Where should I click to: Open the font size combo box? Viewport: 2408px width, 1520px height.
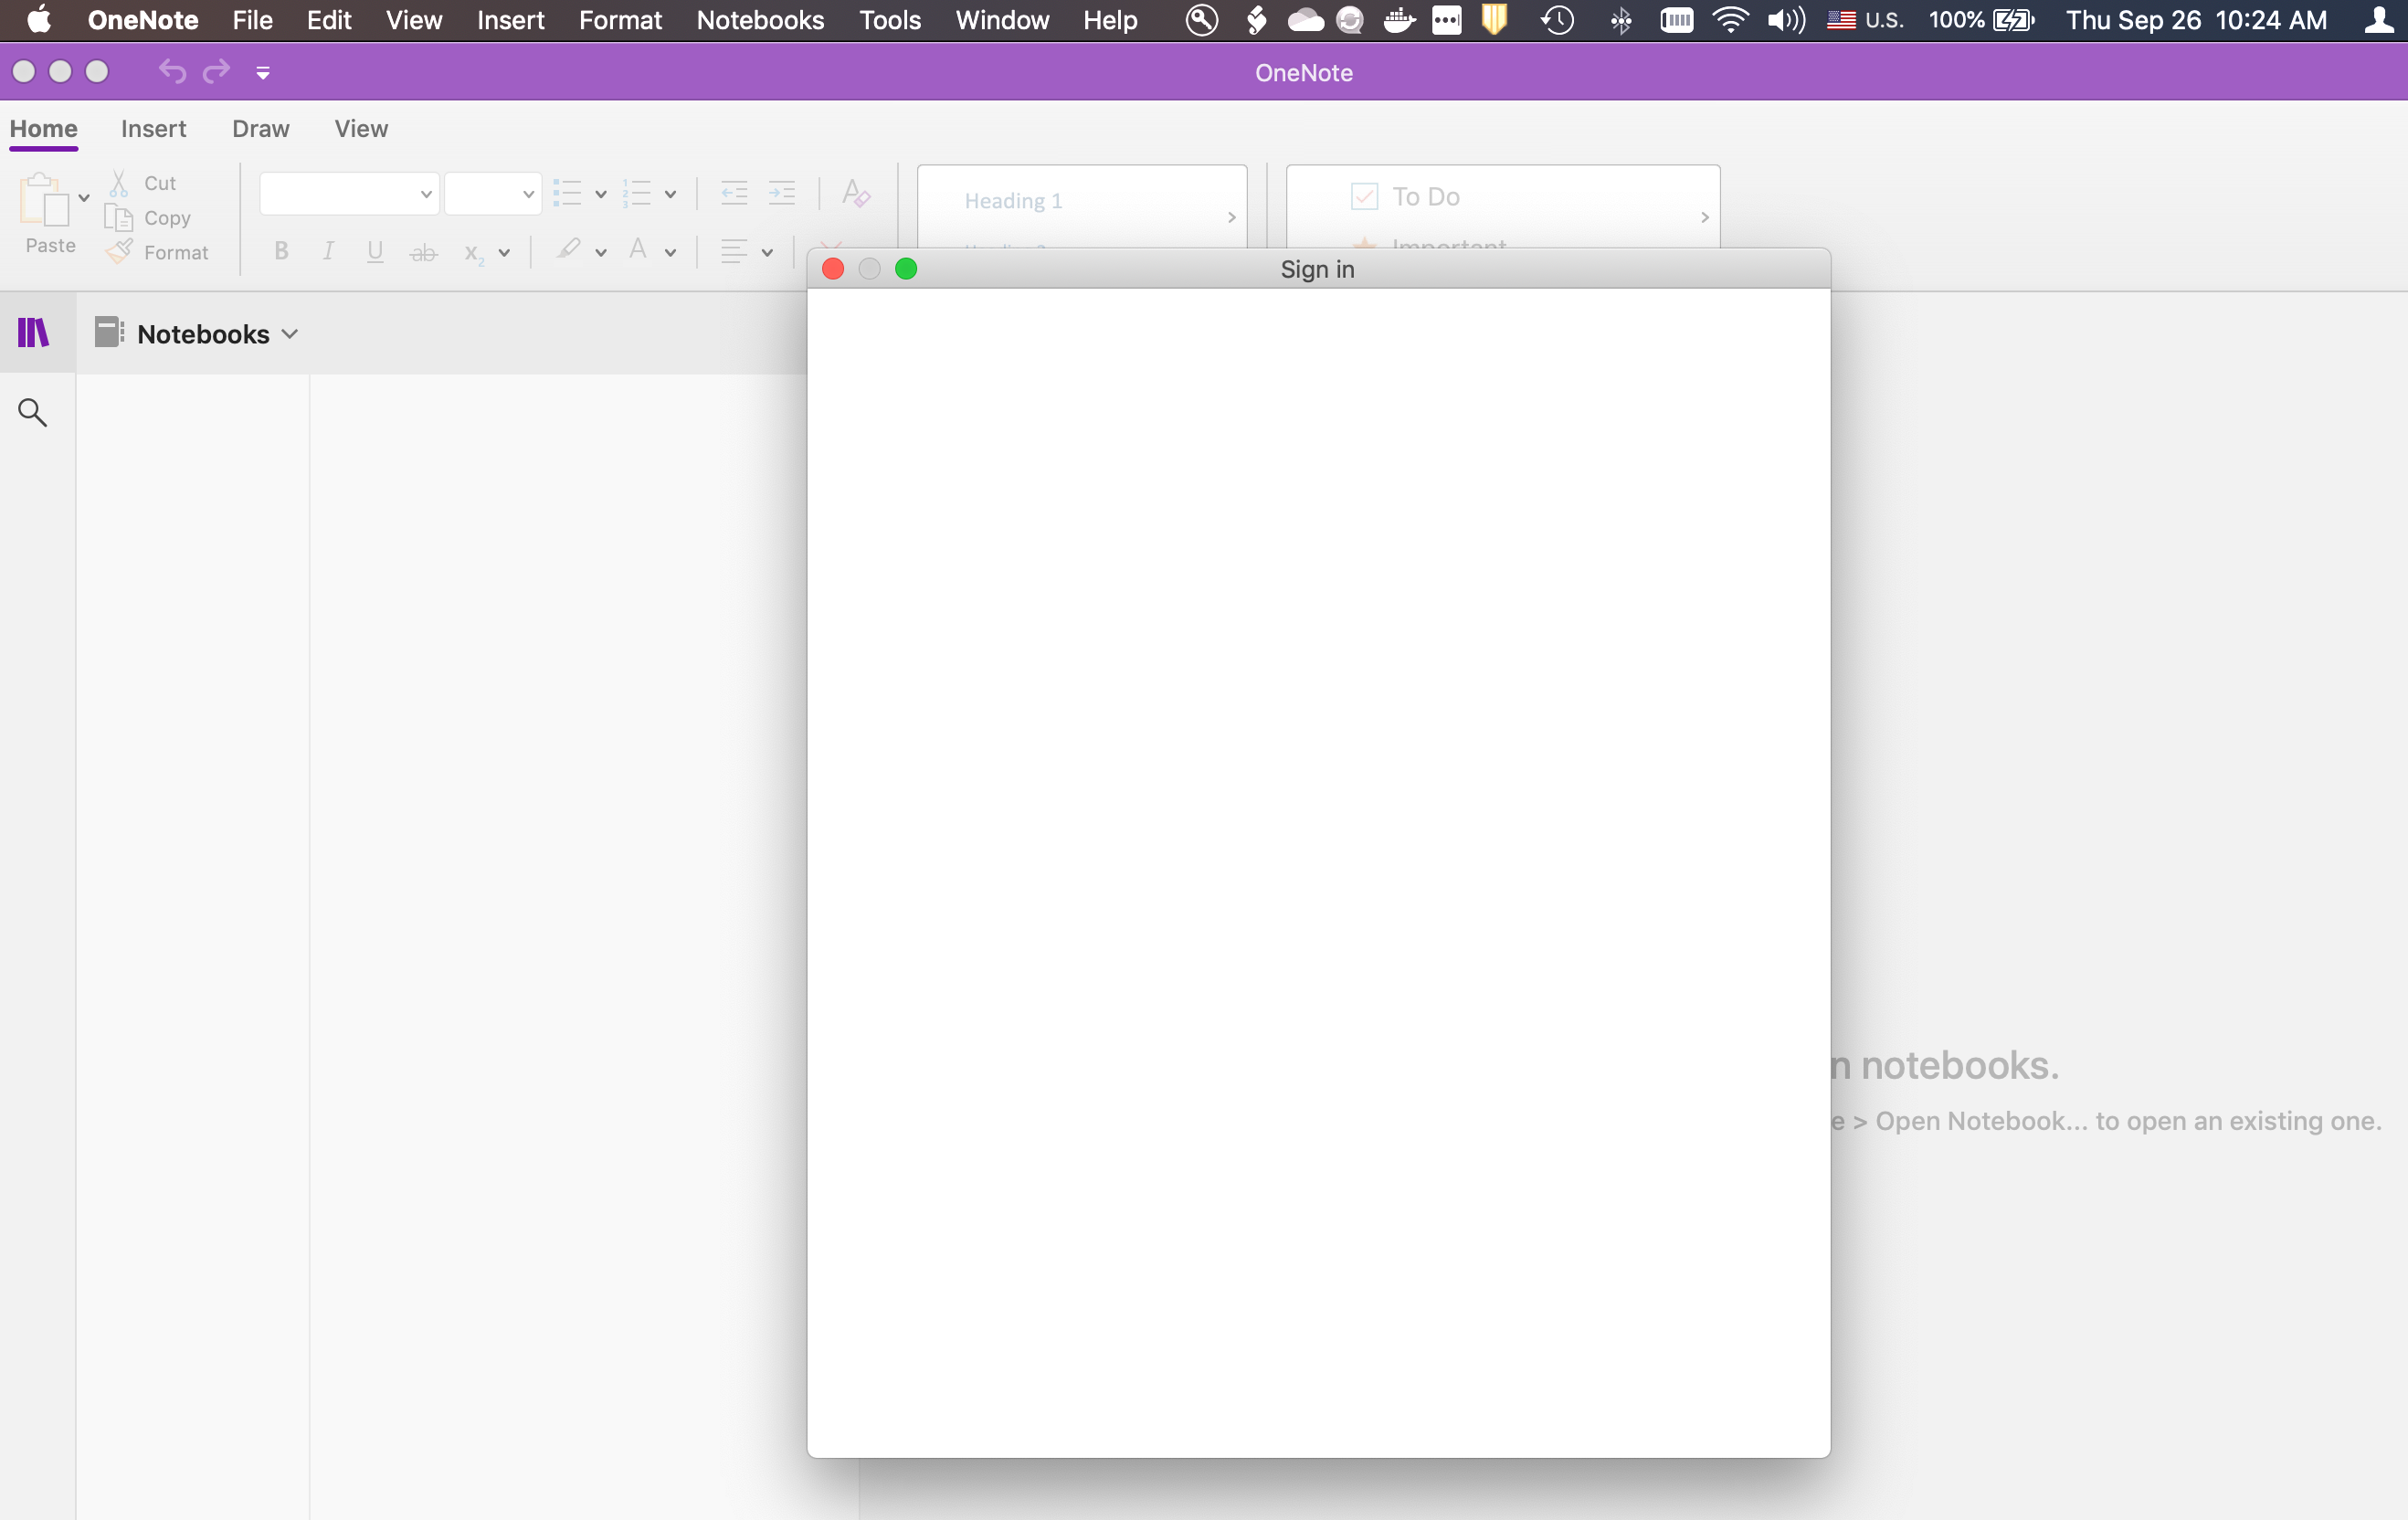click(x=493, y=194)
